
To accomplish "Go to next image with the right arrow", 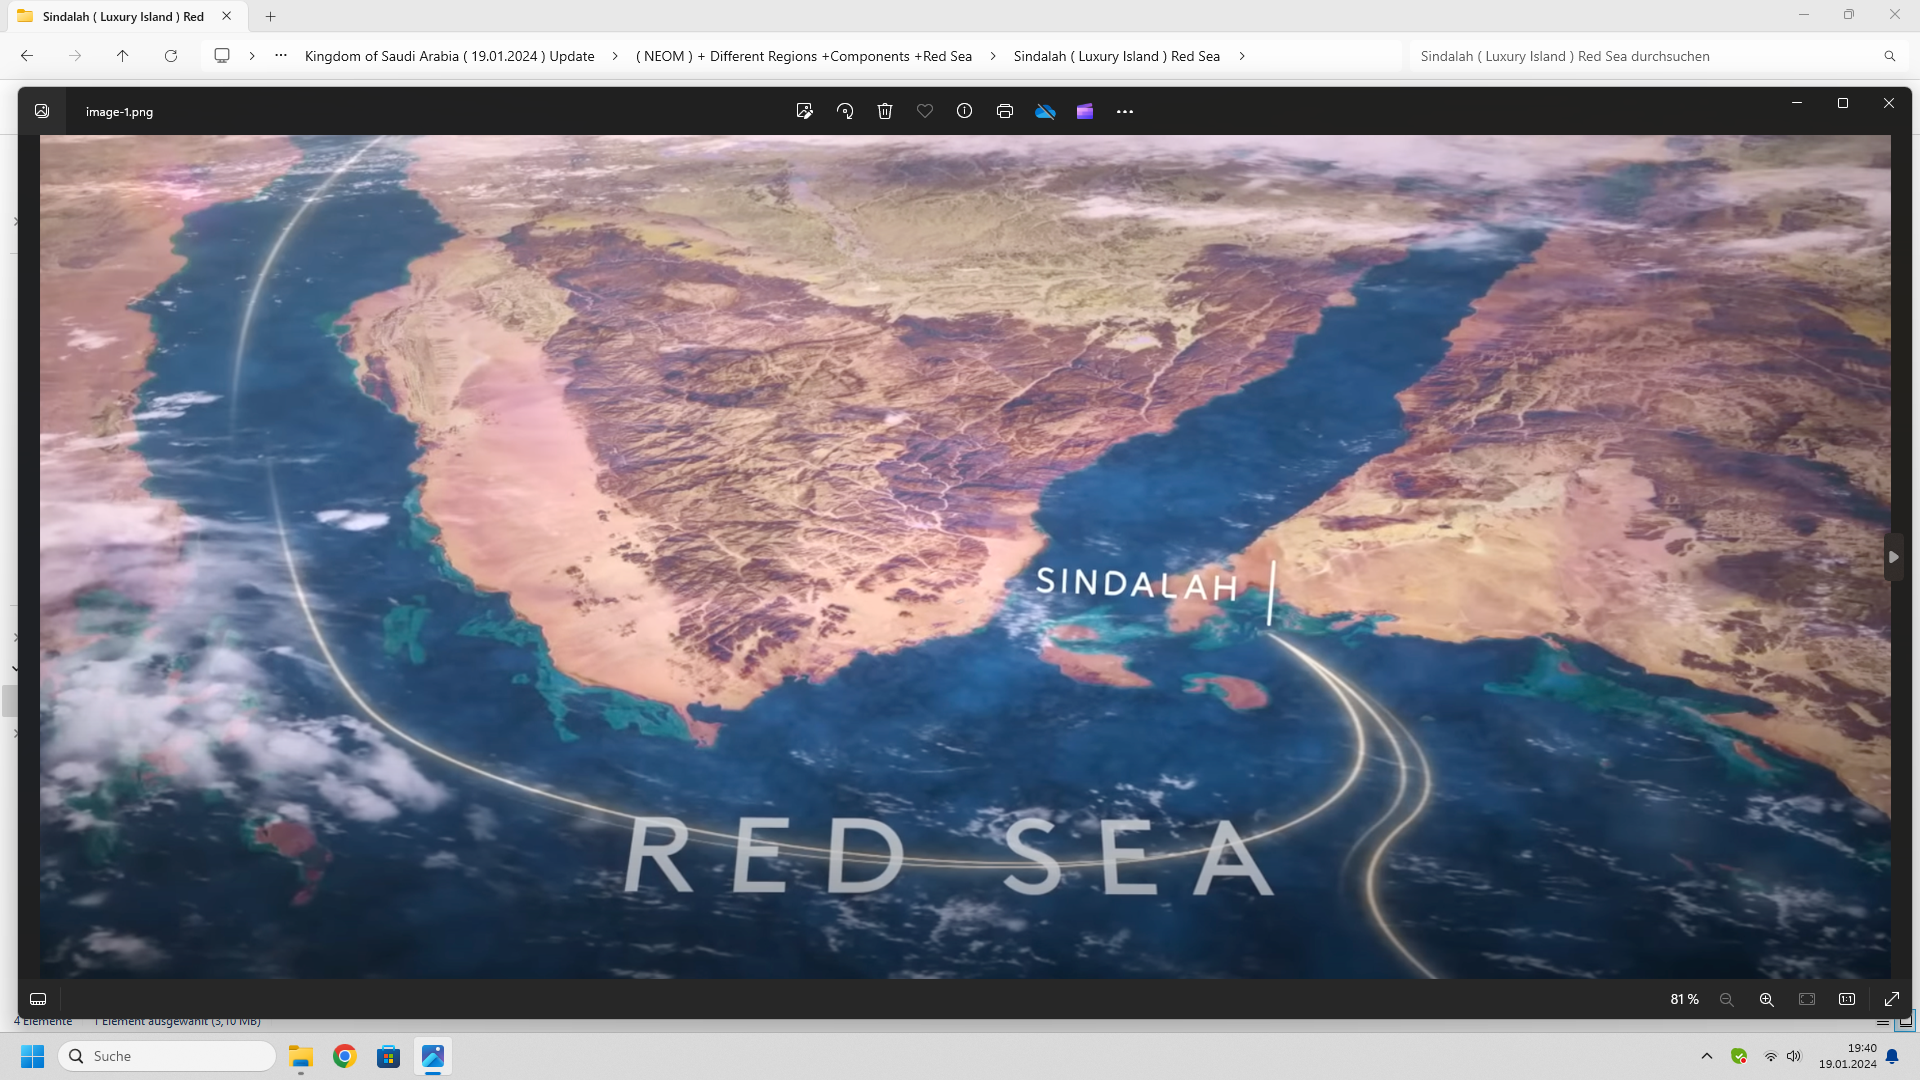I will click(1893, 557).
